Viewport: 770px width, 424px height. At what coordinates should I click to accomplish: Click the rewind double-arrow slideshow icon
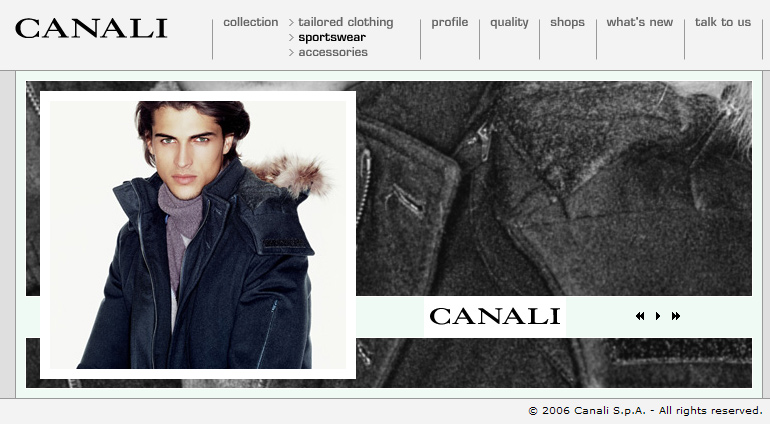coord(640,316)
